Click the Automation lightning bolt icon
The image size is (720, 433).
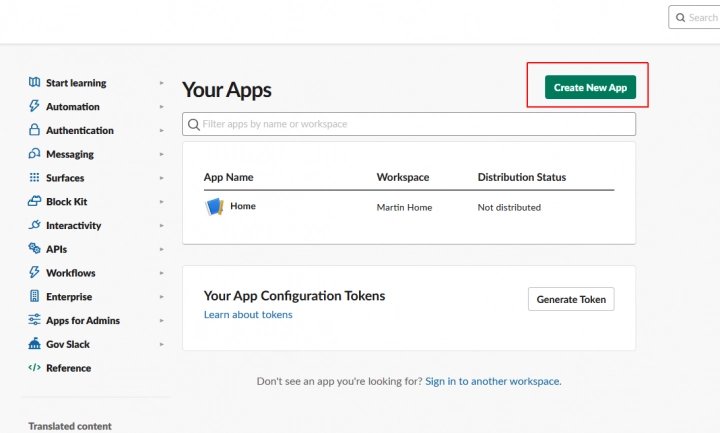[x=34, y=106]
